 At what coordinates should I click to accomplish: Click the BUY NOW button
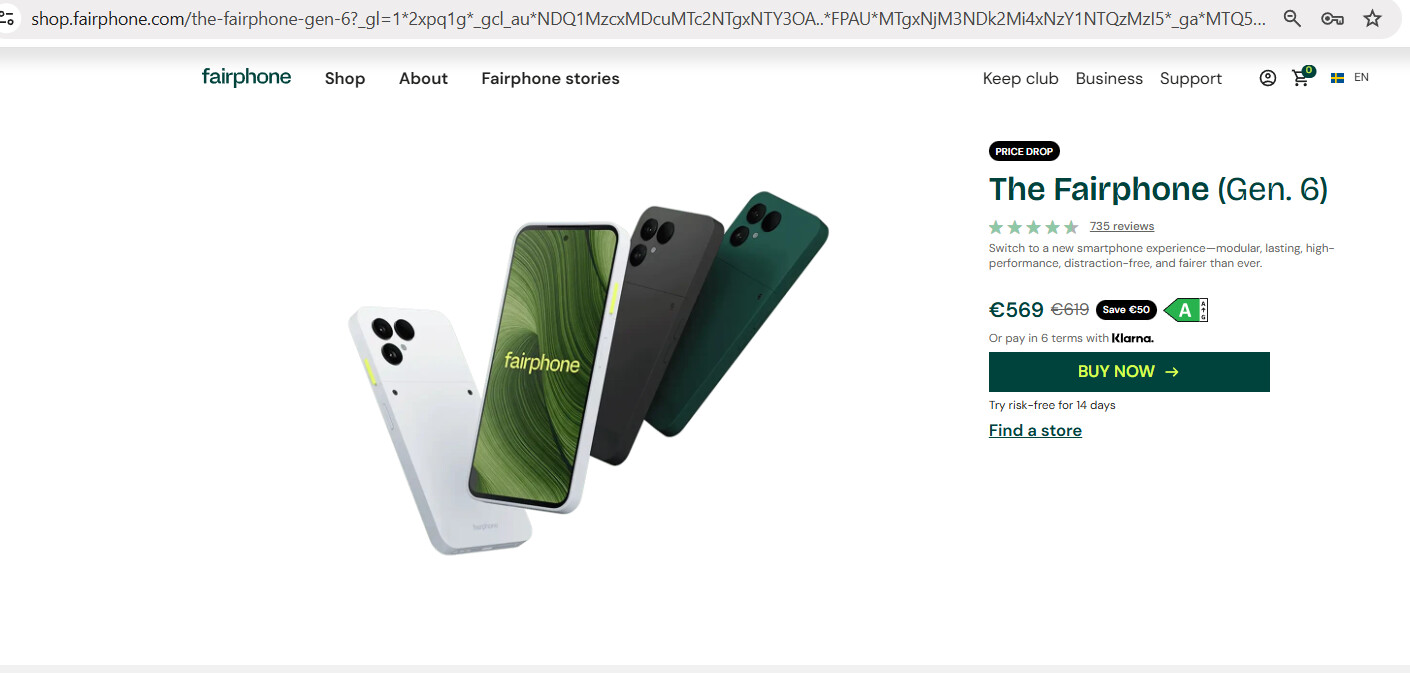[x=1129, y=372]
